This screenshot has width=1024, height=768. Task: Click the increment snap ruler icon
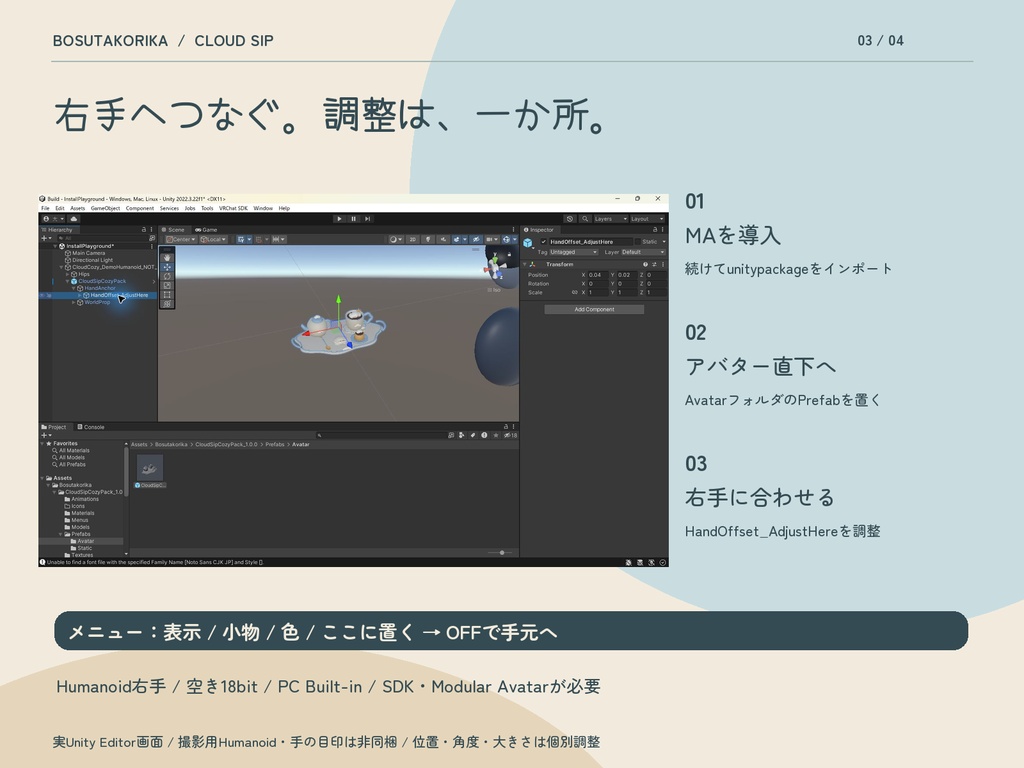[278, 240]
